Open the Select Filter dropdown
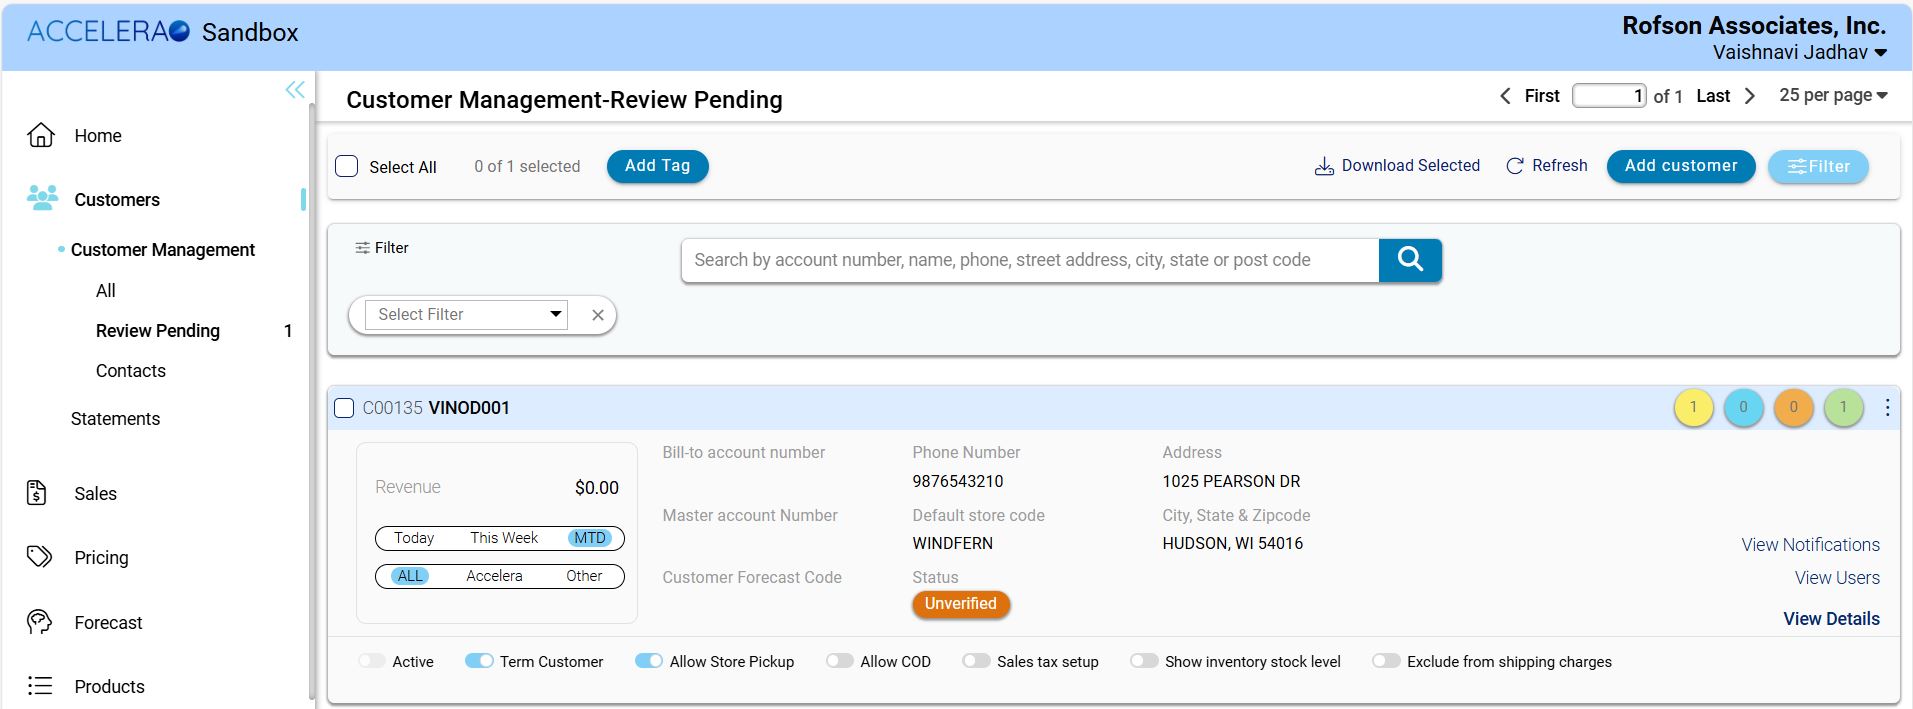The height and width of the screenshot is (709, 1913). coord(466,315)
